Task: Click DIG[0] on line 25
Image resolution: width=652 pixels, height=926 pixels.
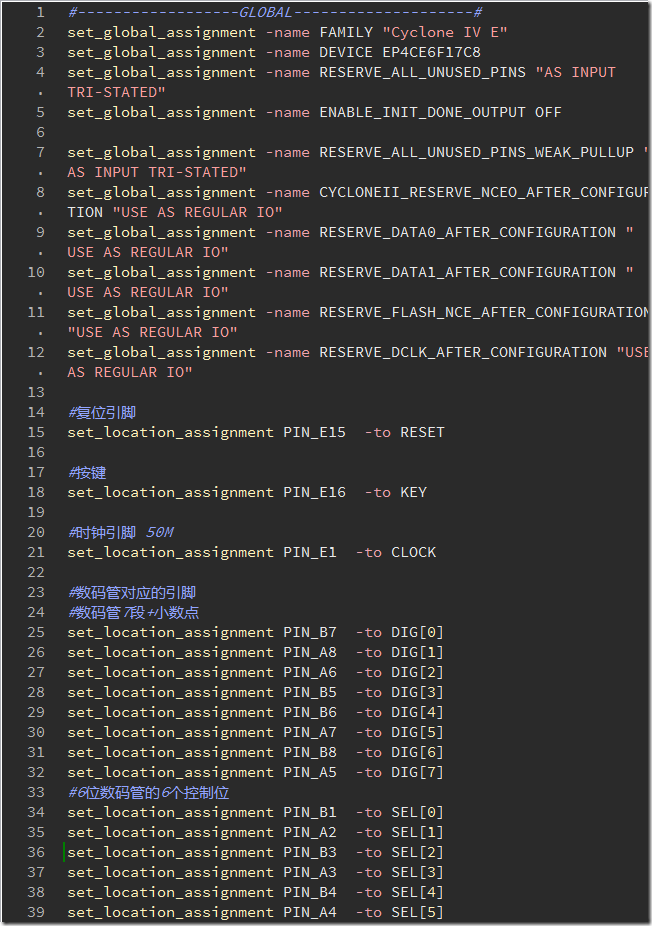Action: coord(417,633)
